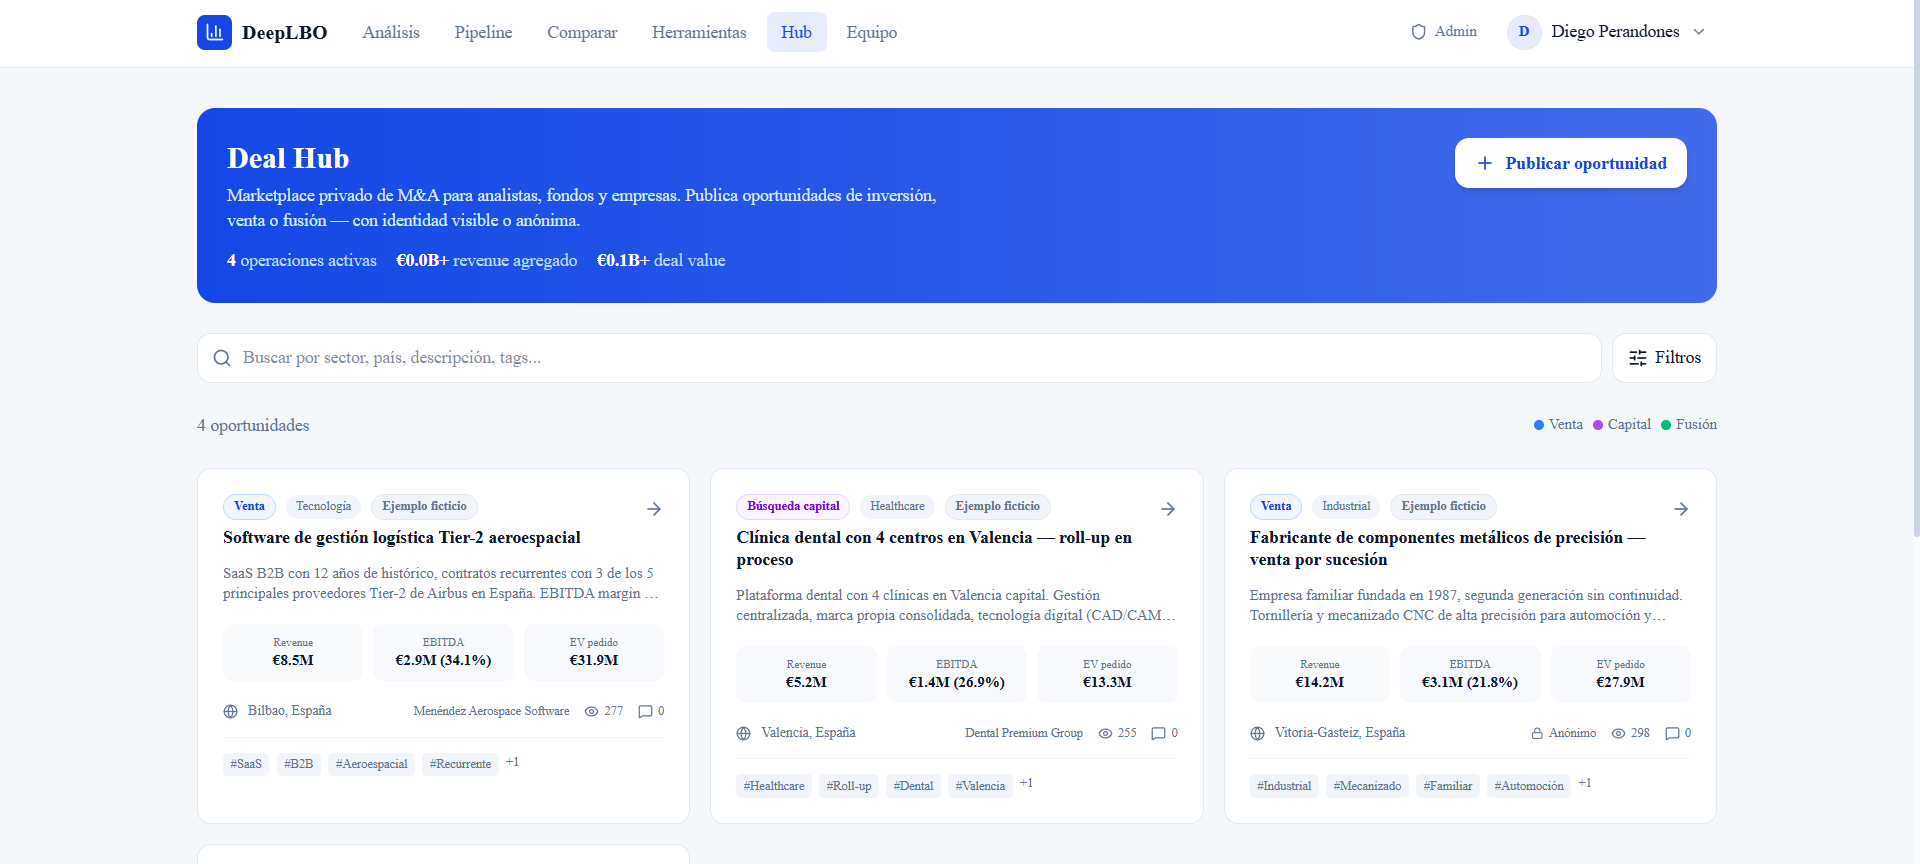Click the blue Venta legend dot

(x=1539, y=425)
